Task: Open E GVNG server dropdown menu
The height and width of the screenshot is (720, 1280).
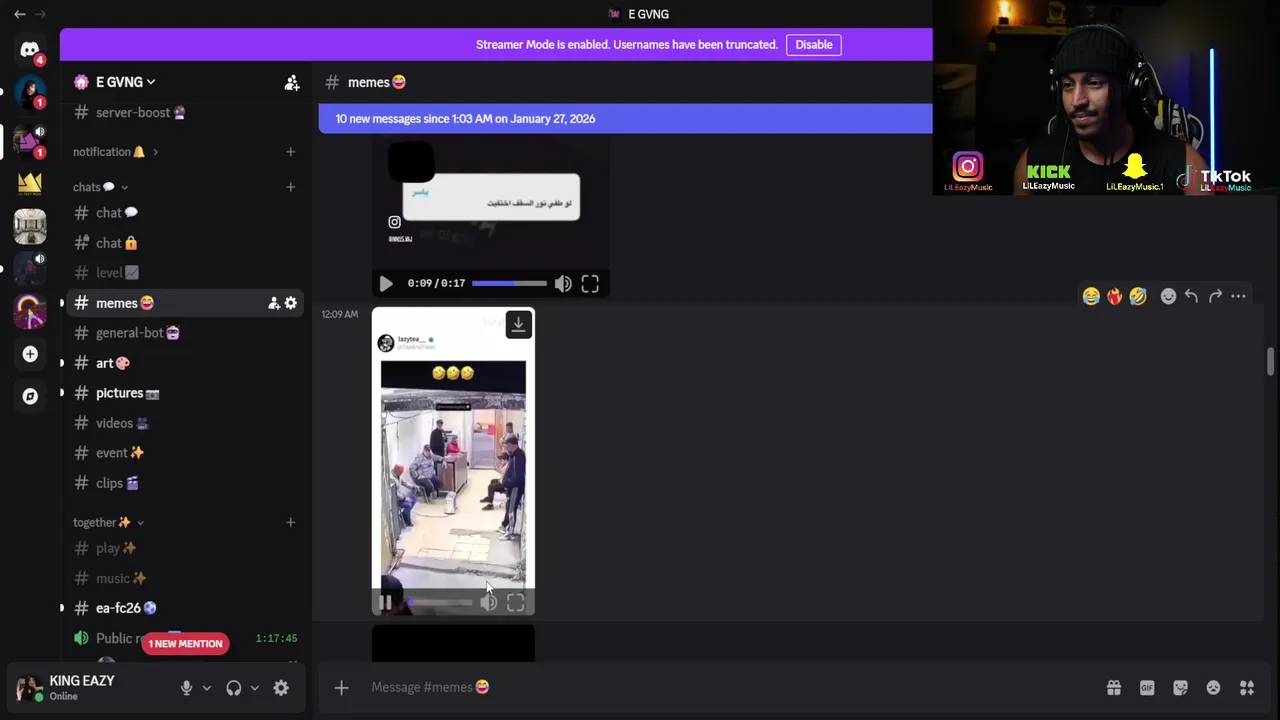Action: [126, 82]
